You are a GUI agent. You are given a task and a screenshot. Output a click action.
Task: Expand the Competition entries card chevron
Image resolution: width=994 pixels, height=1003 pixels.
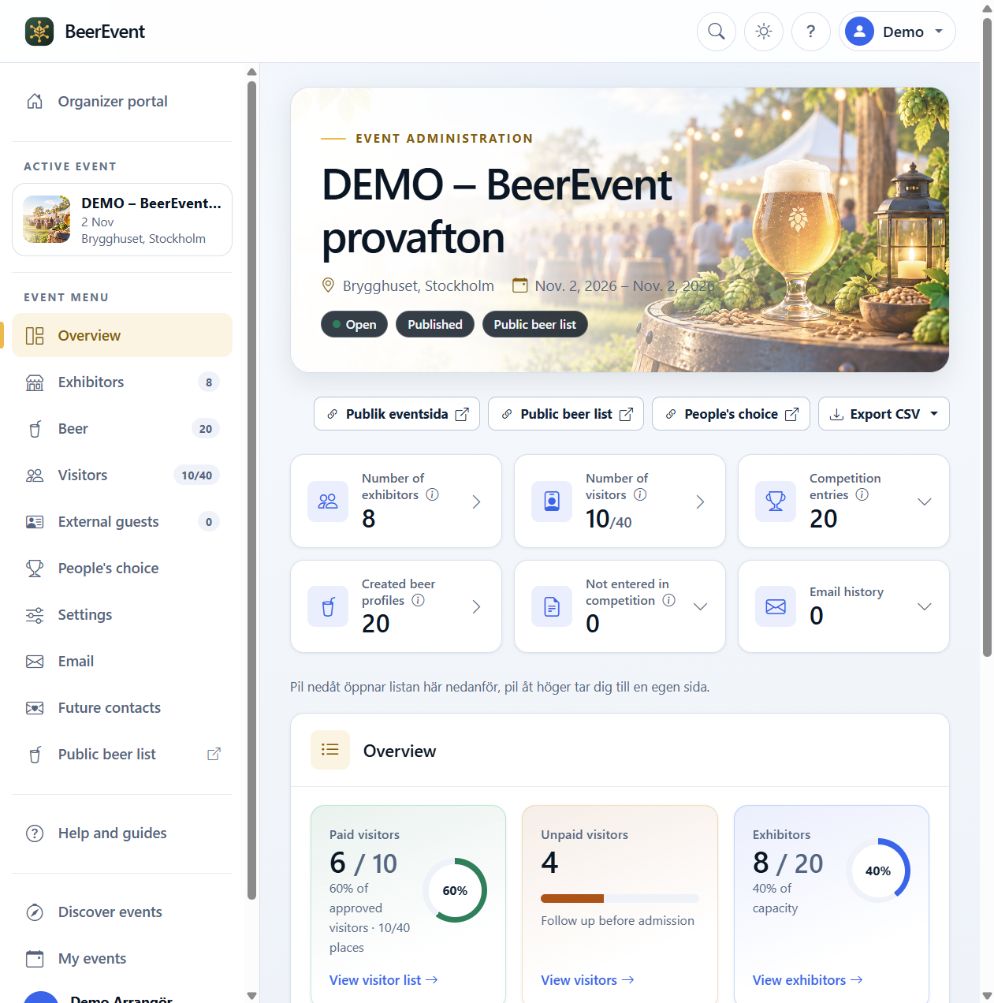tap(924, 502)
